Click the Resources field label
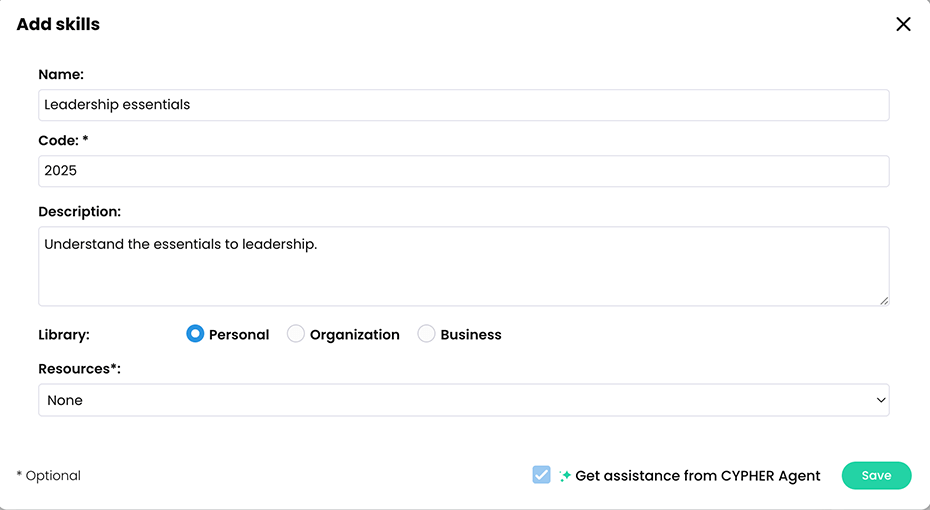The width and height of the screenshot is (930, 510). click(x=79, y=369)
